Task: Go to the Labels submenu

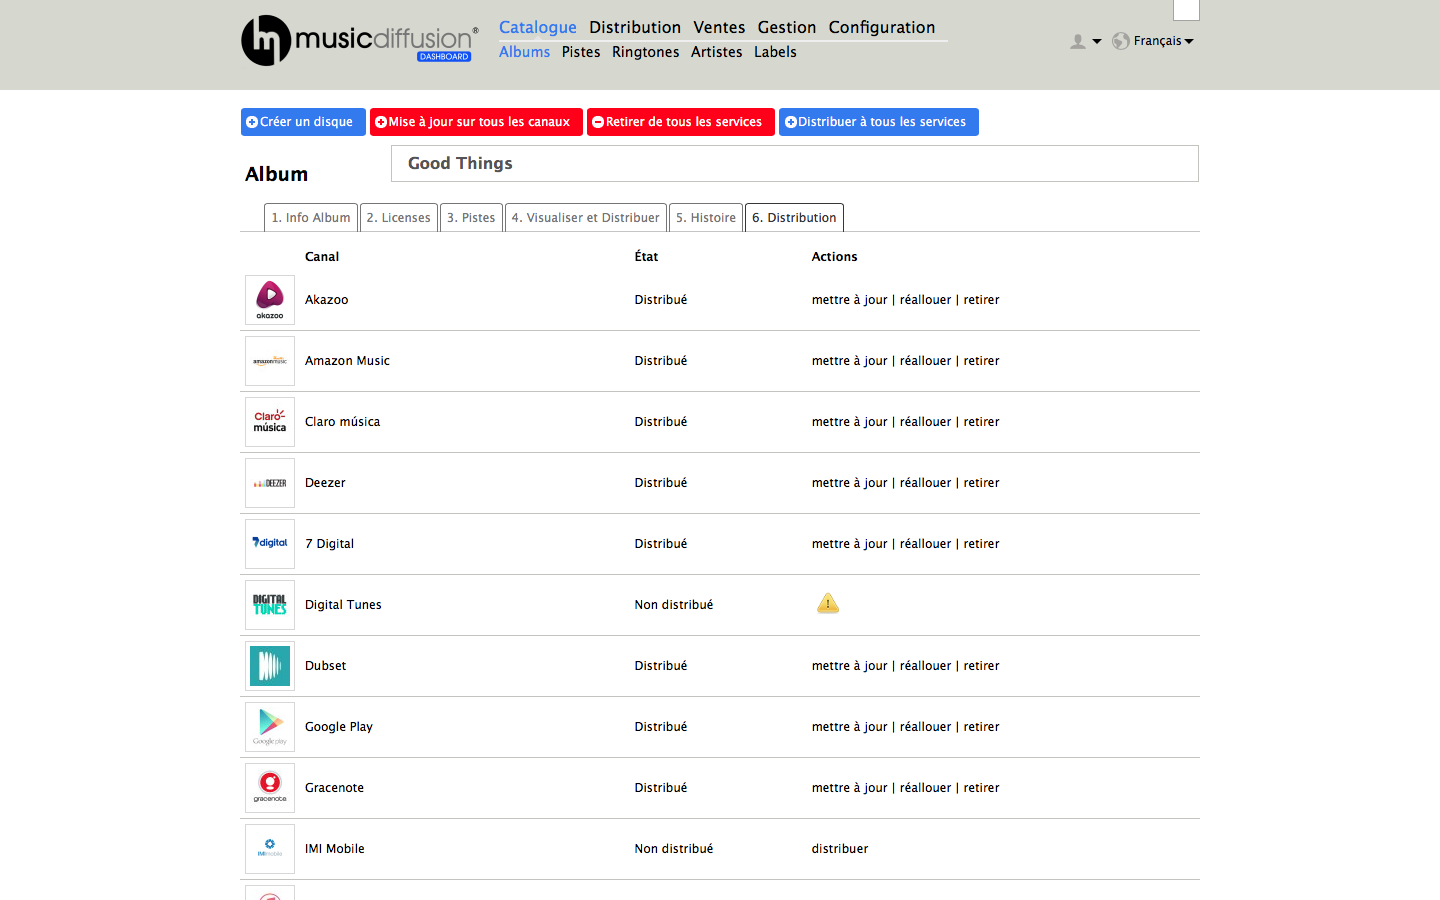Action: 775,52
